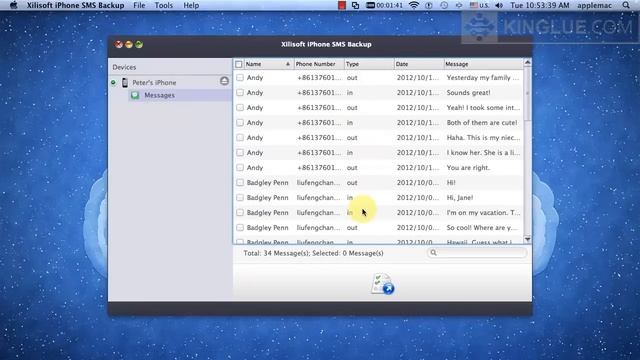Click 'Total: 34 Message(s)' status text
Image resolution: width=640 pixels, height=360 pixels.
(x=276, y=253)
